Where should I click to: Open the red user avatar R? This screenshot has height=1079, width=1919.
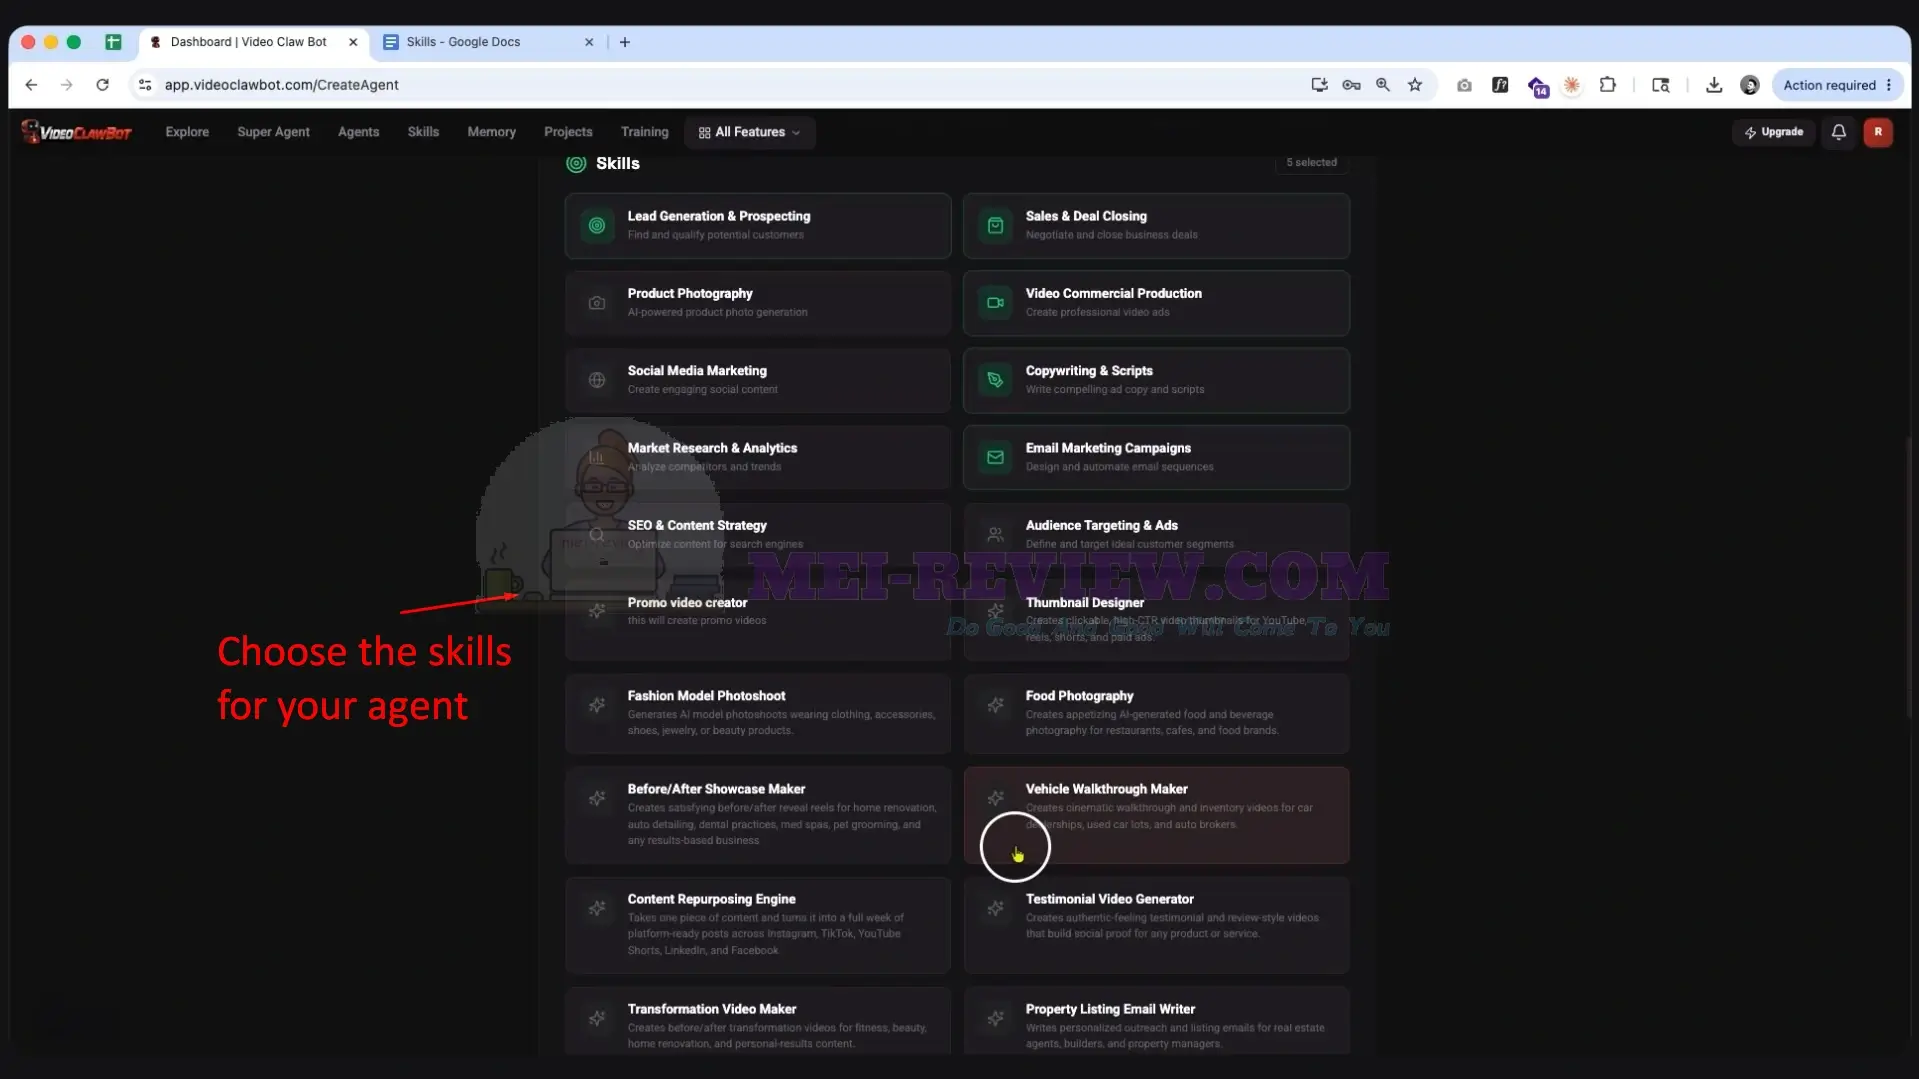tap(1877, 132)
